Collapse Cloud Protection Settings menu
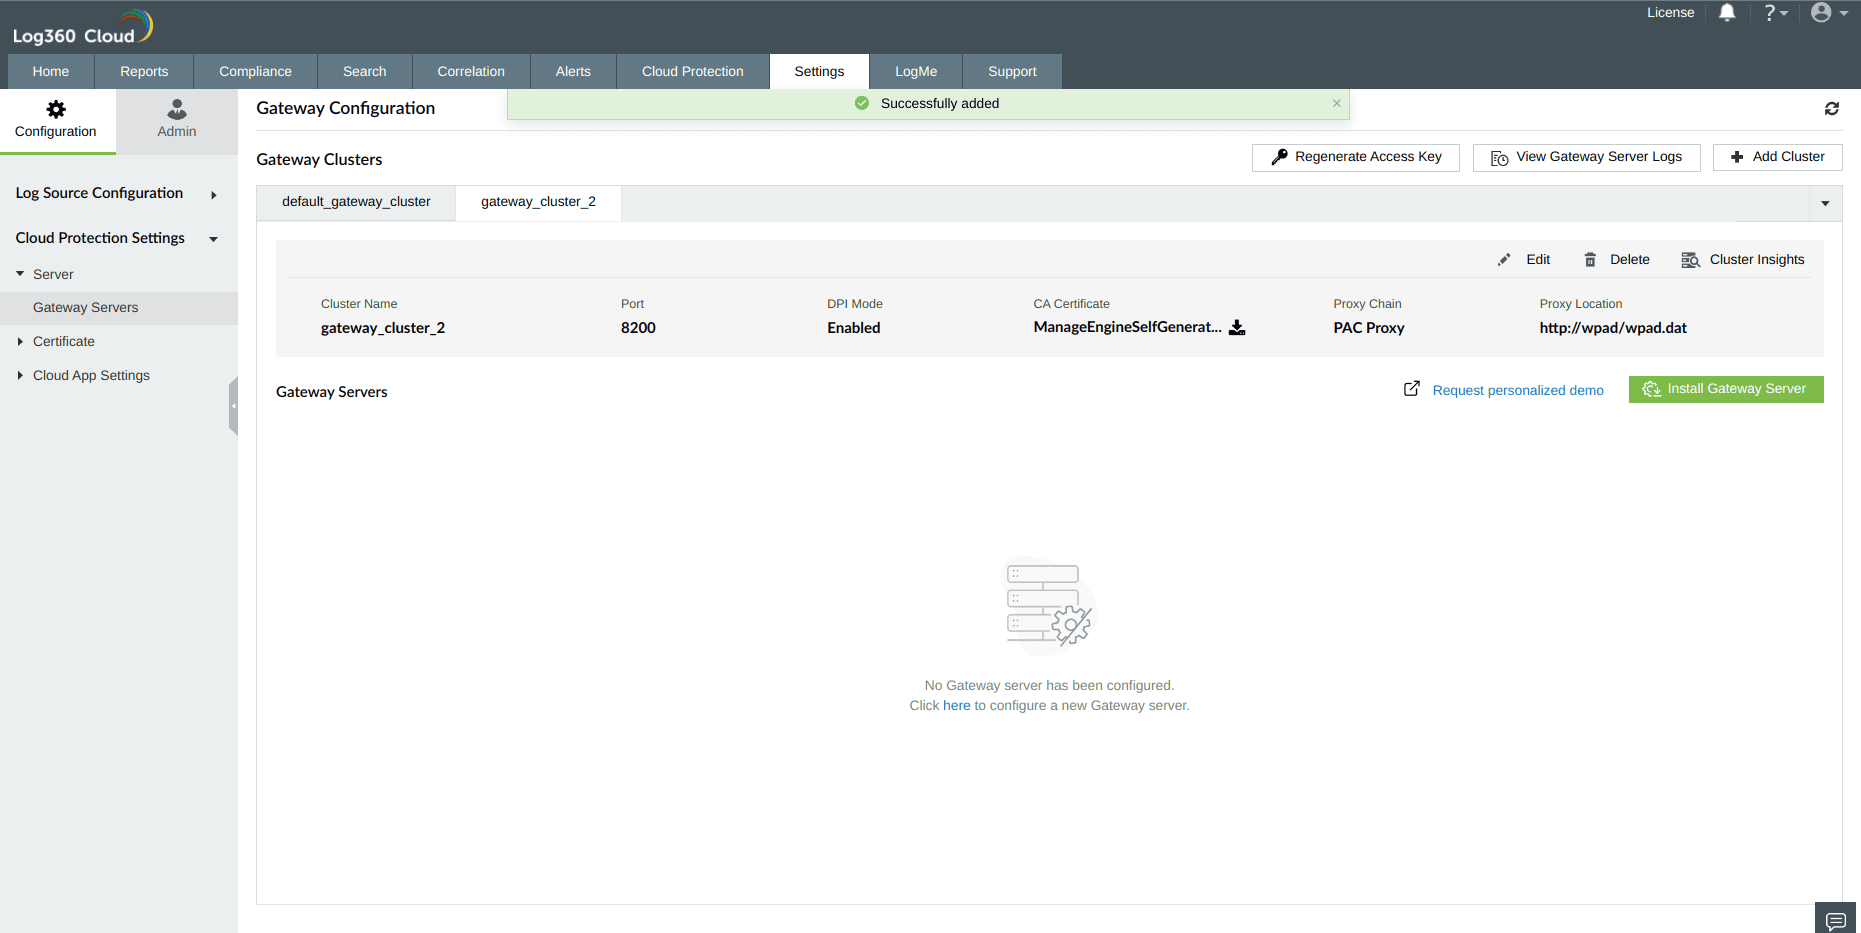The height and width of the screenshot is (933, 1861). coord(116,238)
